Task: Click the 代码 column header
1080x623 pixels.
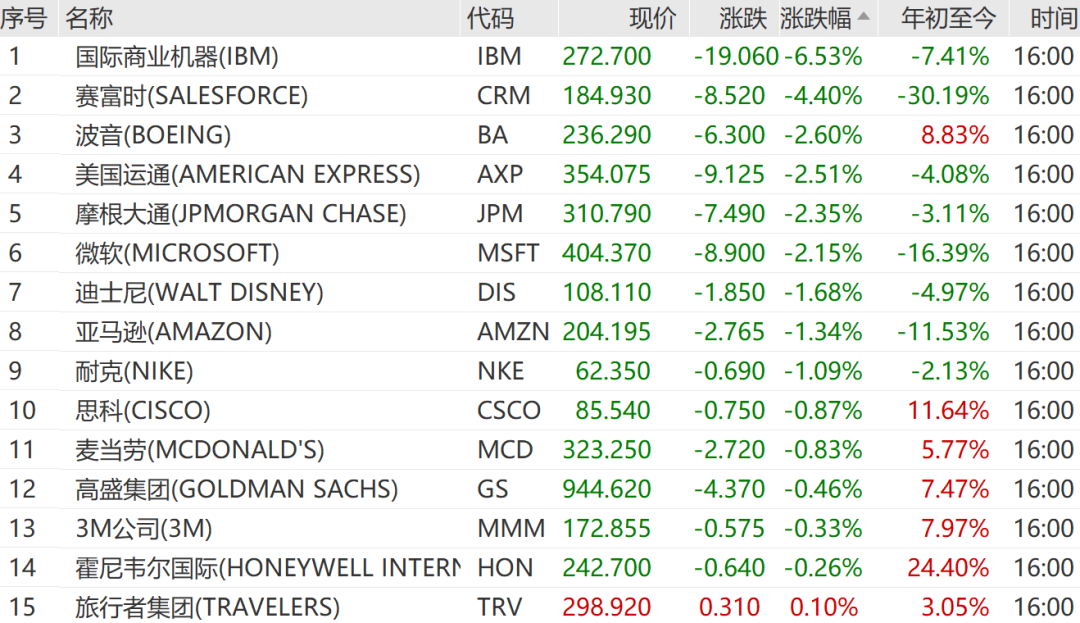Action: (490, 18)
